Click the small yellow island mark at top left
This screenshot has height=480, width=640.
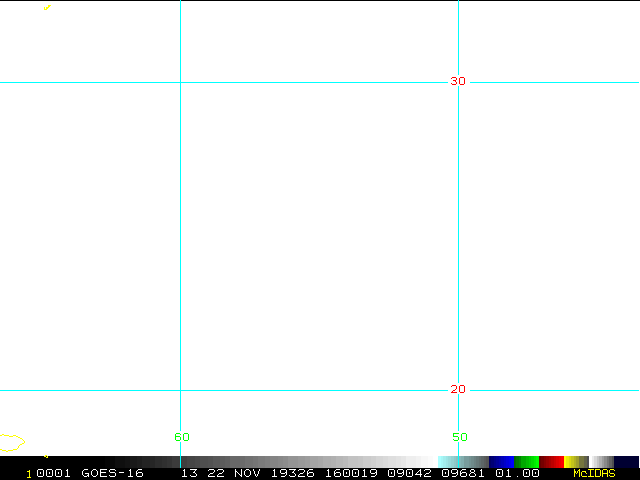pos(47,7)
